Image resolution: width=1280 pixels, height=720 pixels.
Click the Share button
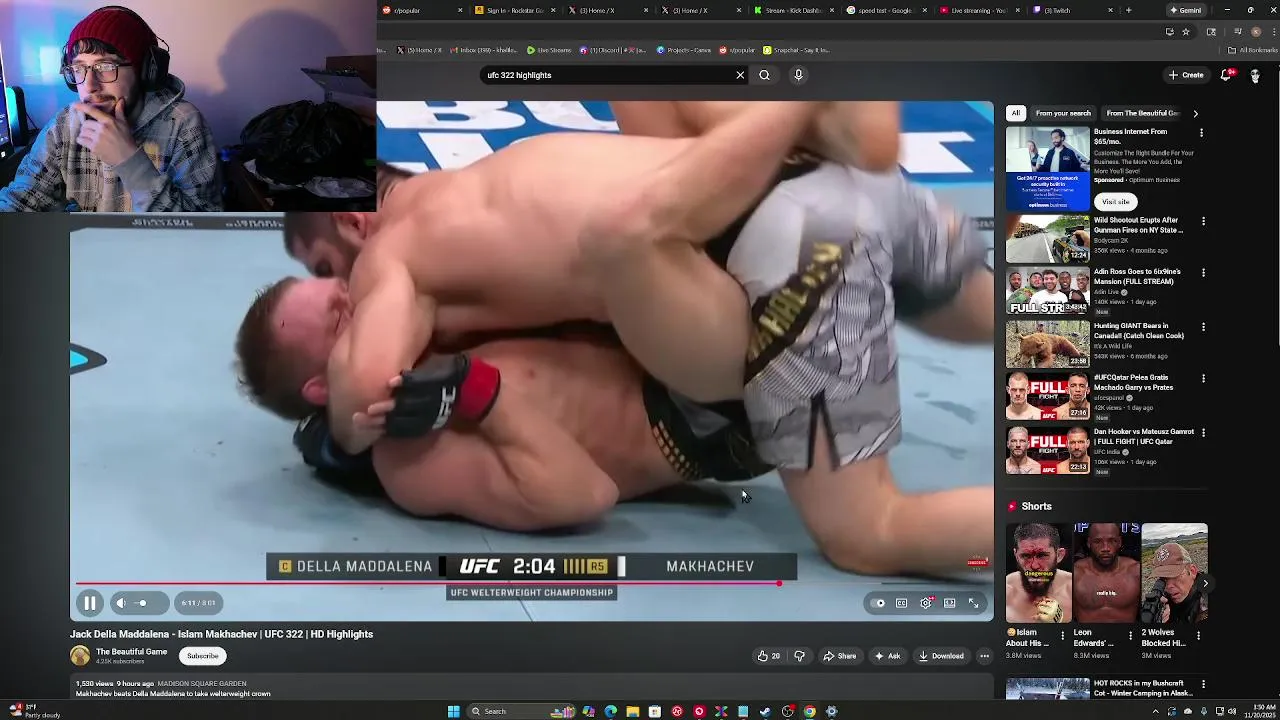point(839,656)
